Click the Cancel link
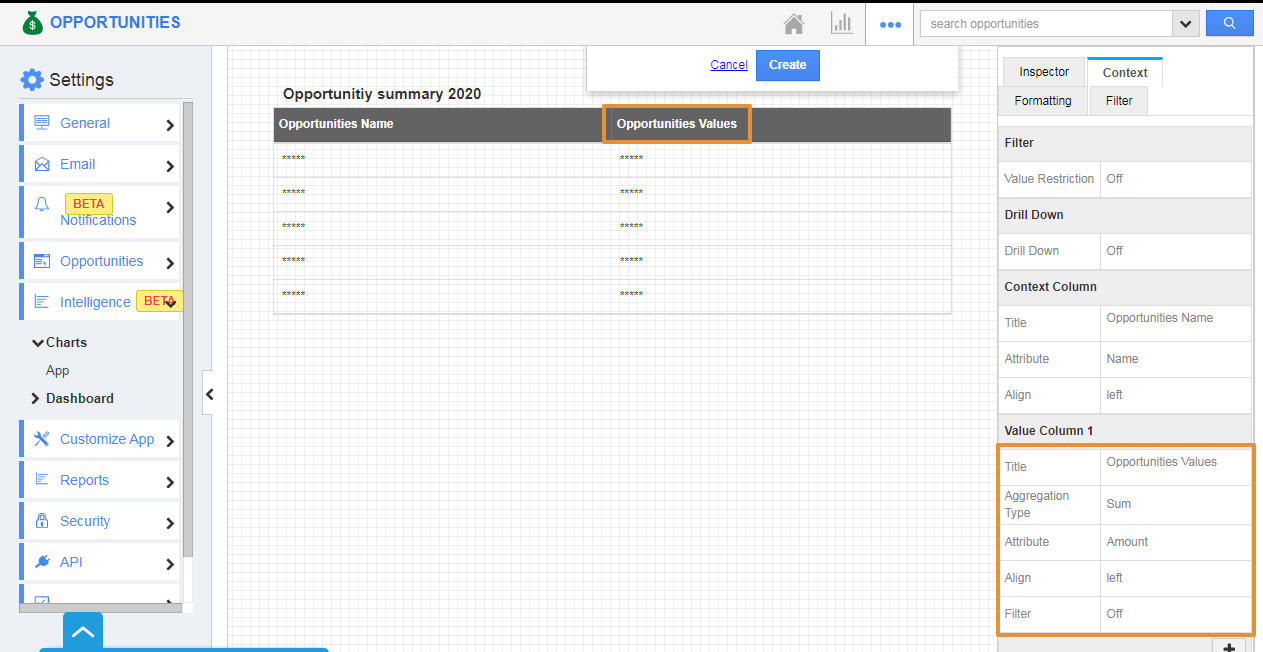 click(x=729, y=65)
